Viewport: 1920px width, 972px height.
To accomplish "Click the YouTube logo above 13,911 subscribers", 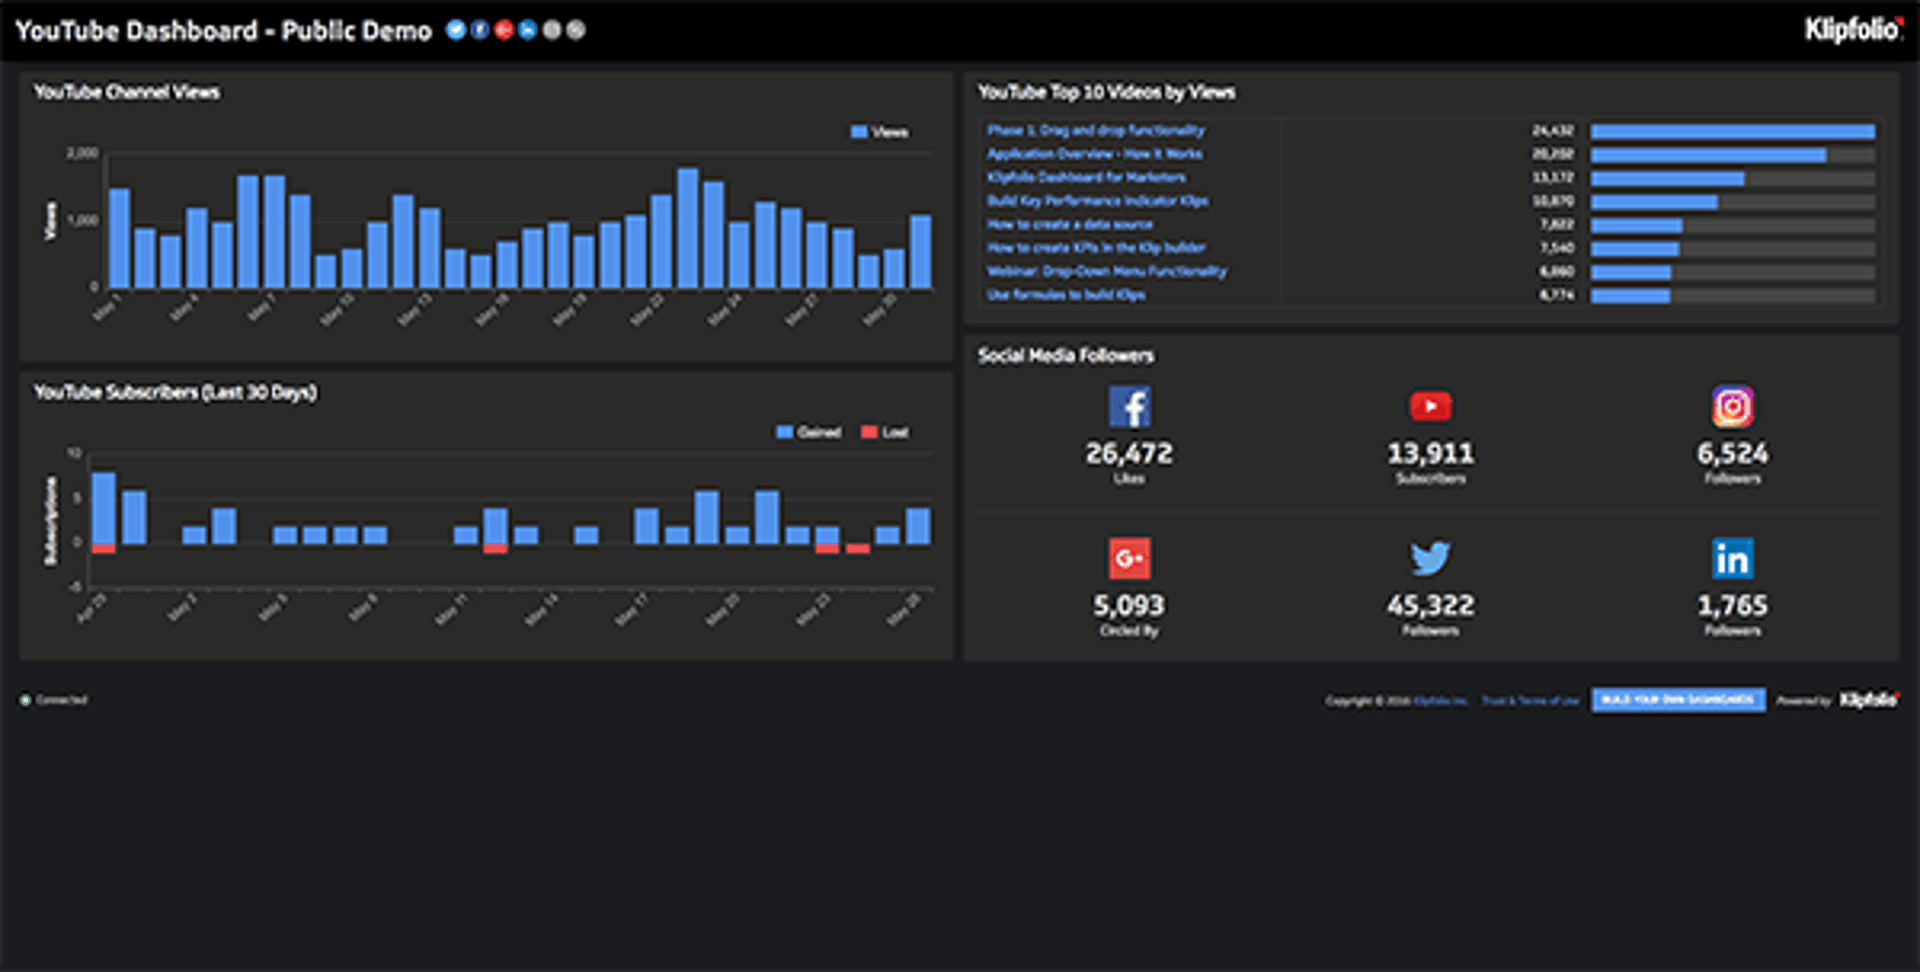I will (x=1430, y=406).
